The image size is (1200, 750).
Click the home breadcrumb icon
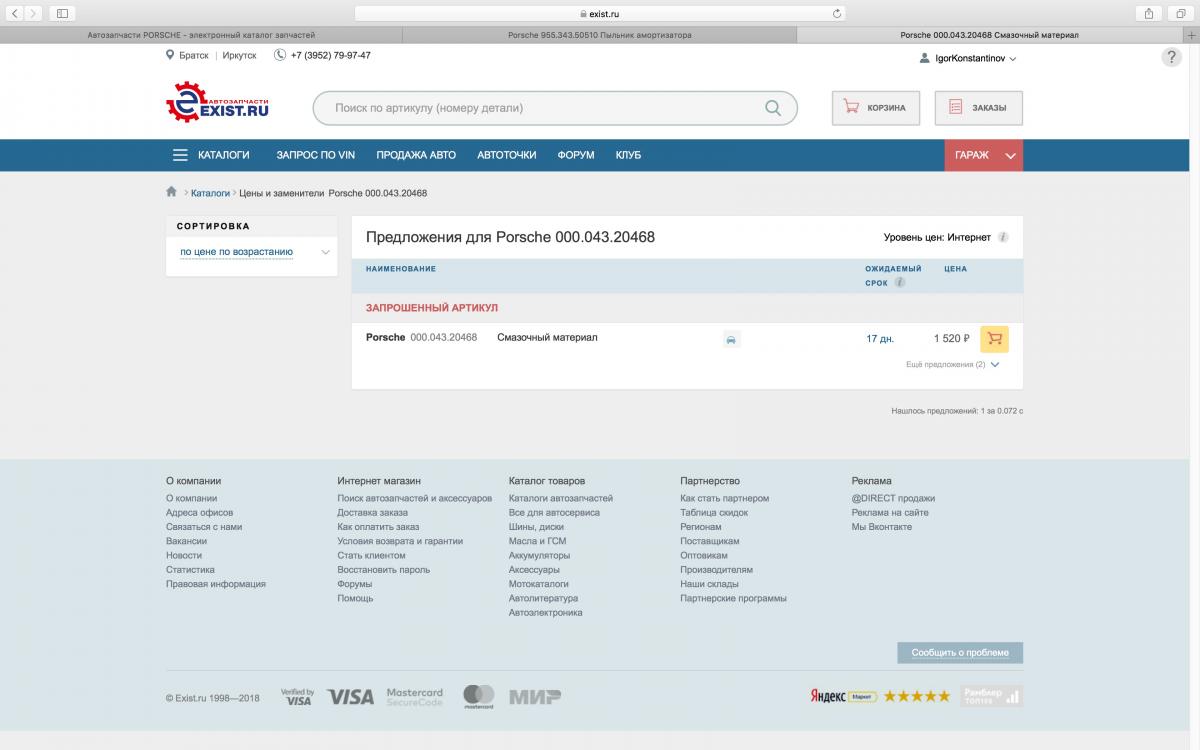[x=172, y=192]
